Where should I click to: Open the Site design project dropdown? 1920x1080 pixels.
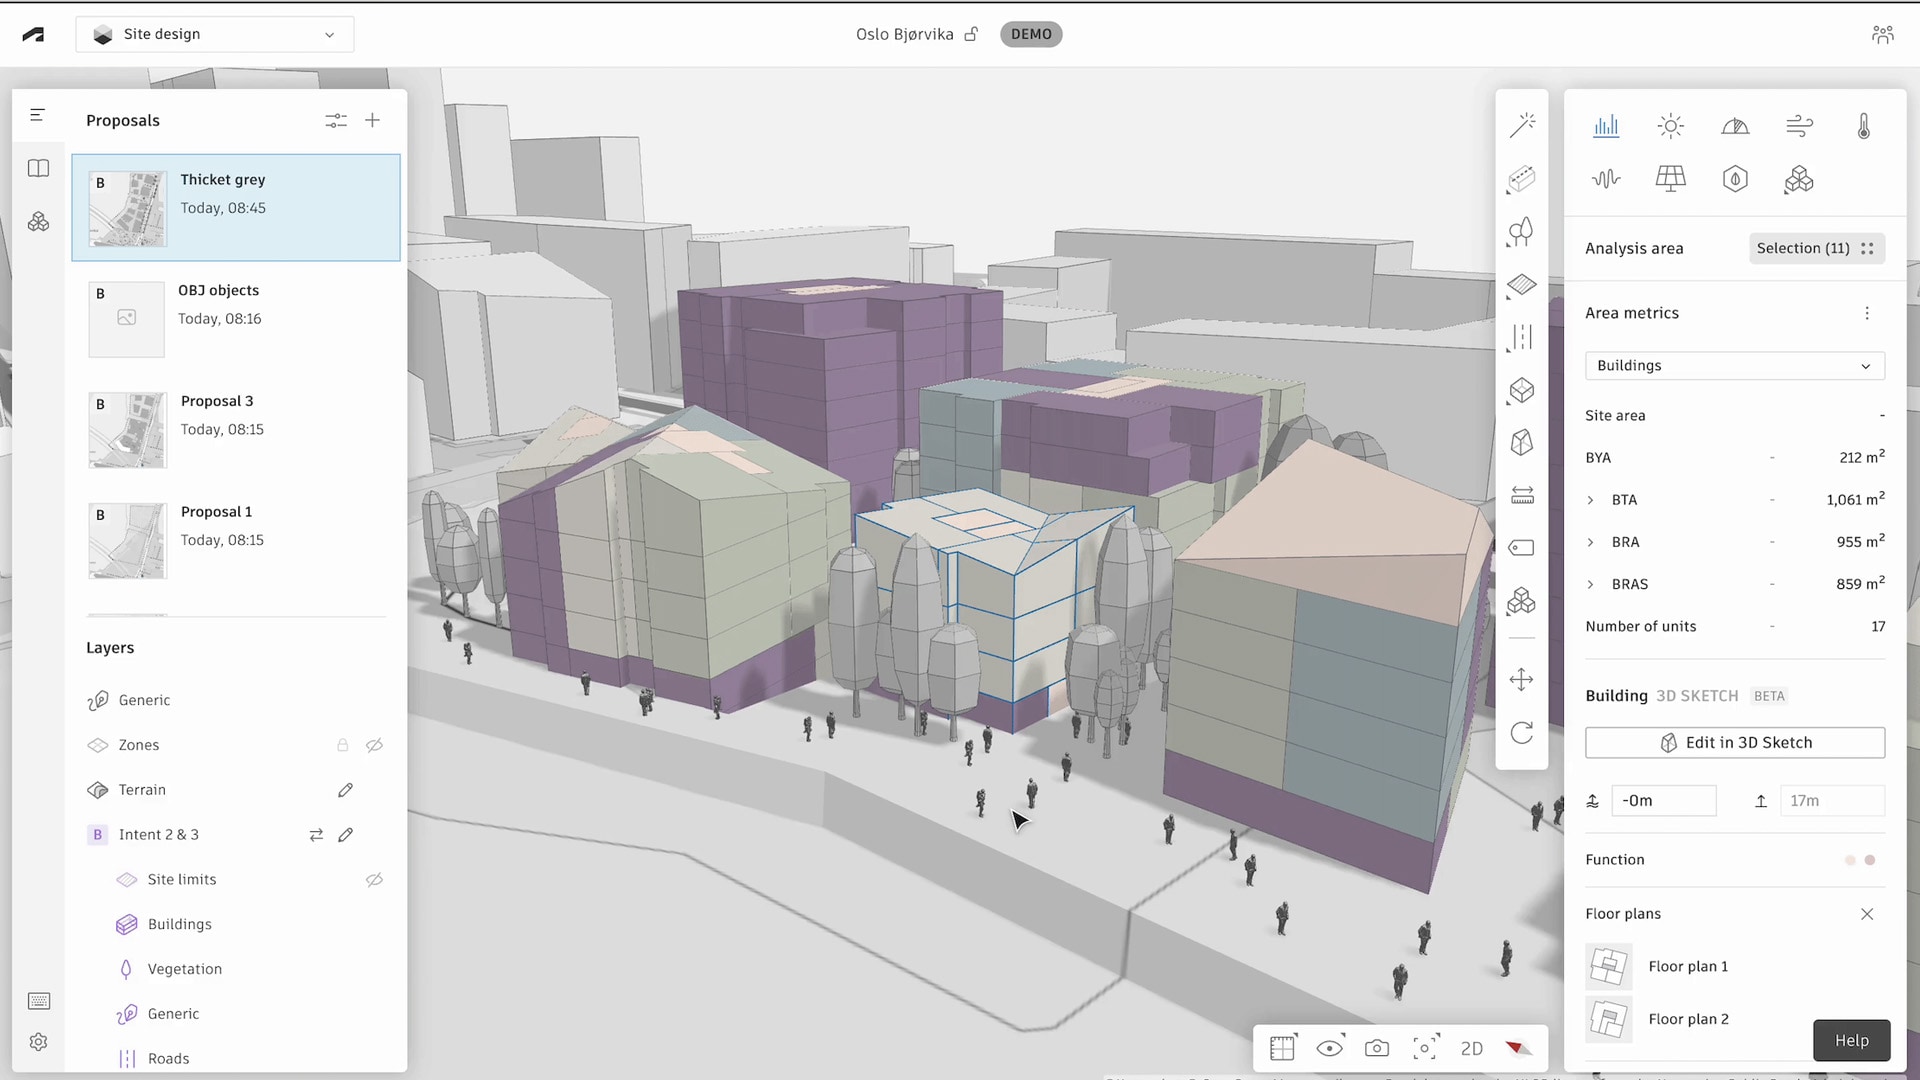pyautogui.click(x=214, y=34)
